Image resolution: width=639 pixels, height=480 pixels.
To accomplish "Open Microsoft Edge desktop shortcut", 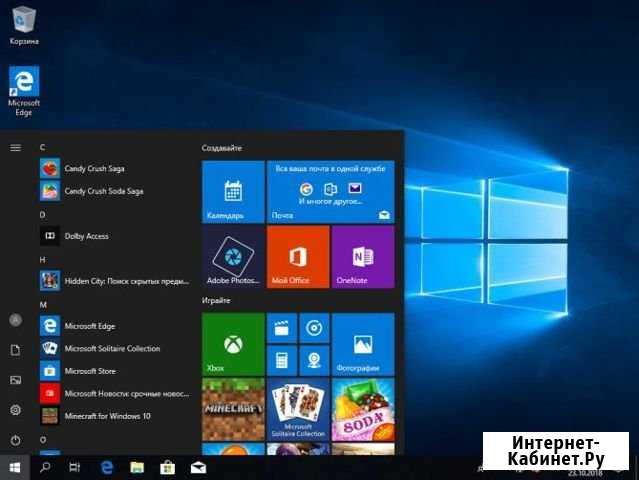I will point(24,91).
